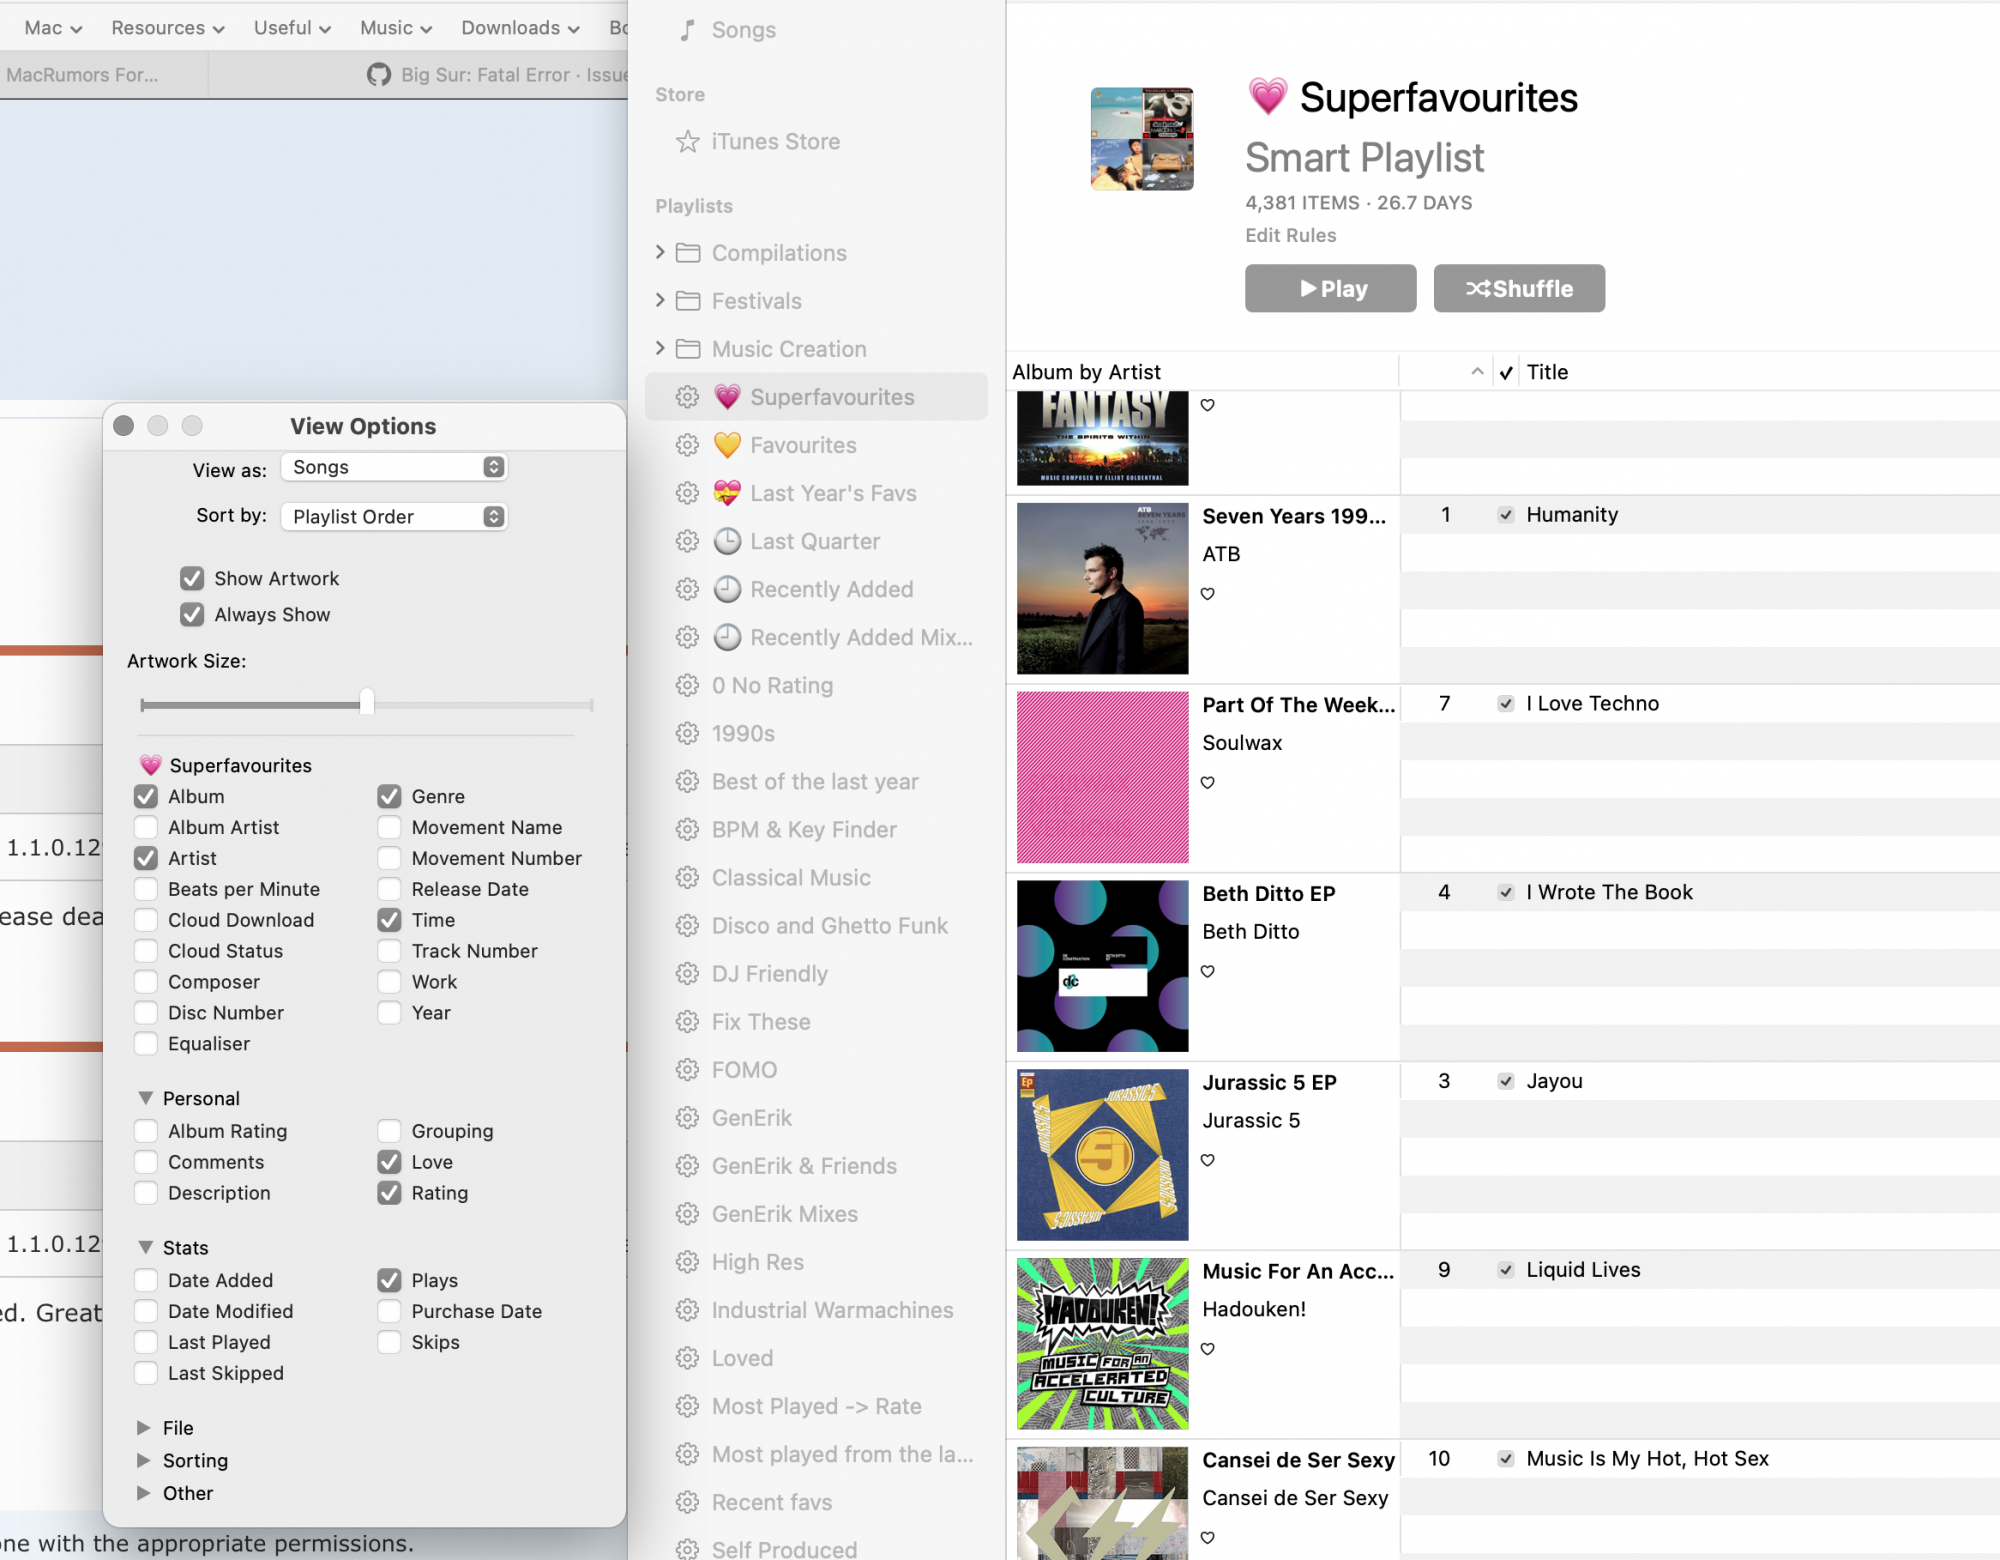Click the gear icon beside DJ Friendly
This screenshot has height=1560, width=2000.
pos(687,974)
